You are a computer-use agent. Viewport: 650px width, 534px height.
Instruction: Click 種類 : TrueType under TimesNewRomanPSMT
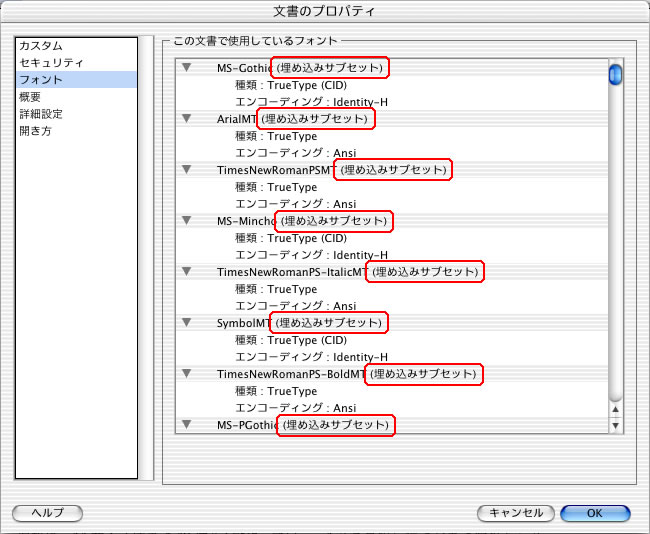(276, 187)
